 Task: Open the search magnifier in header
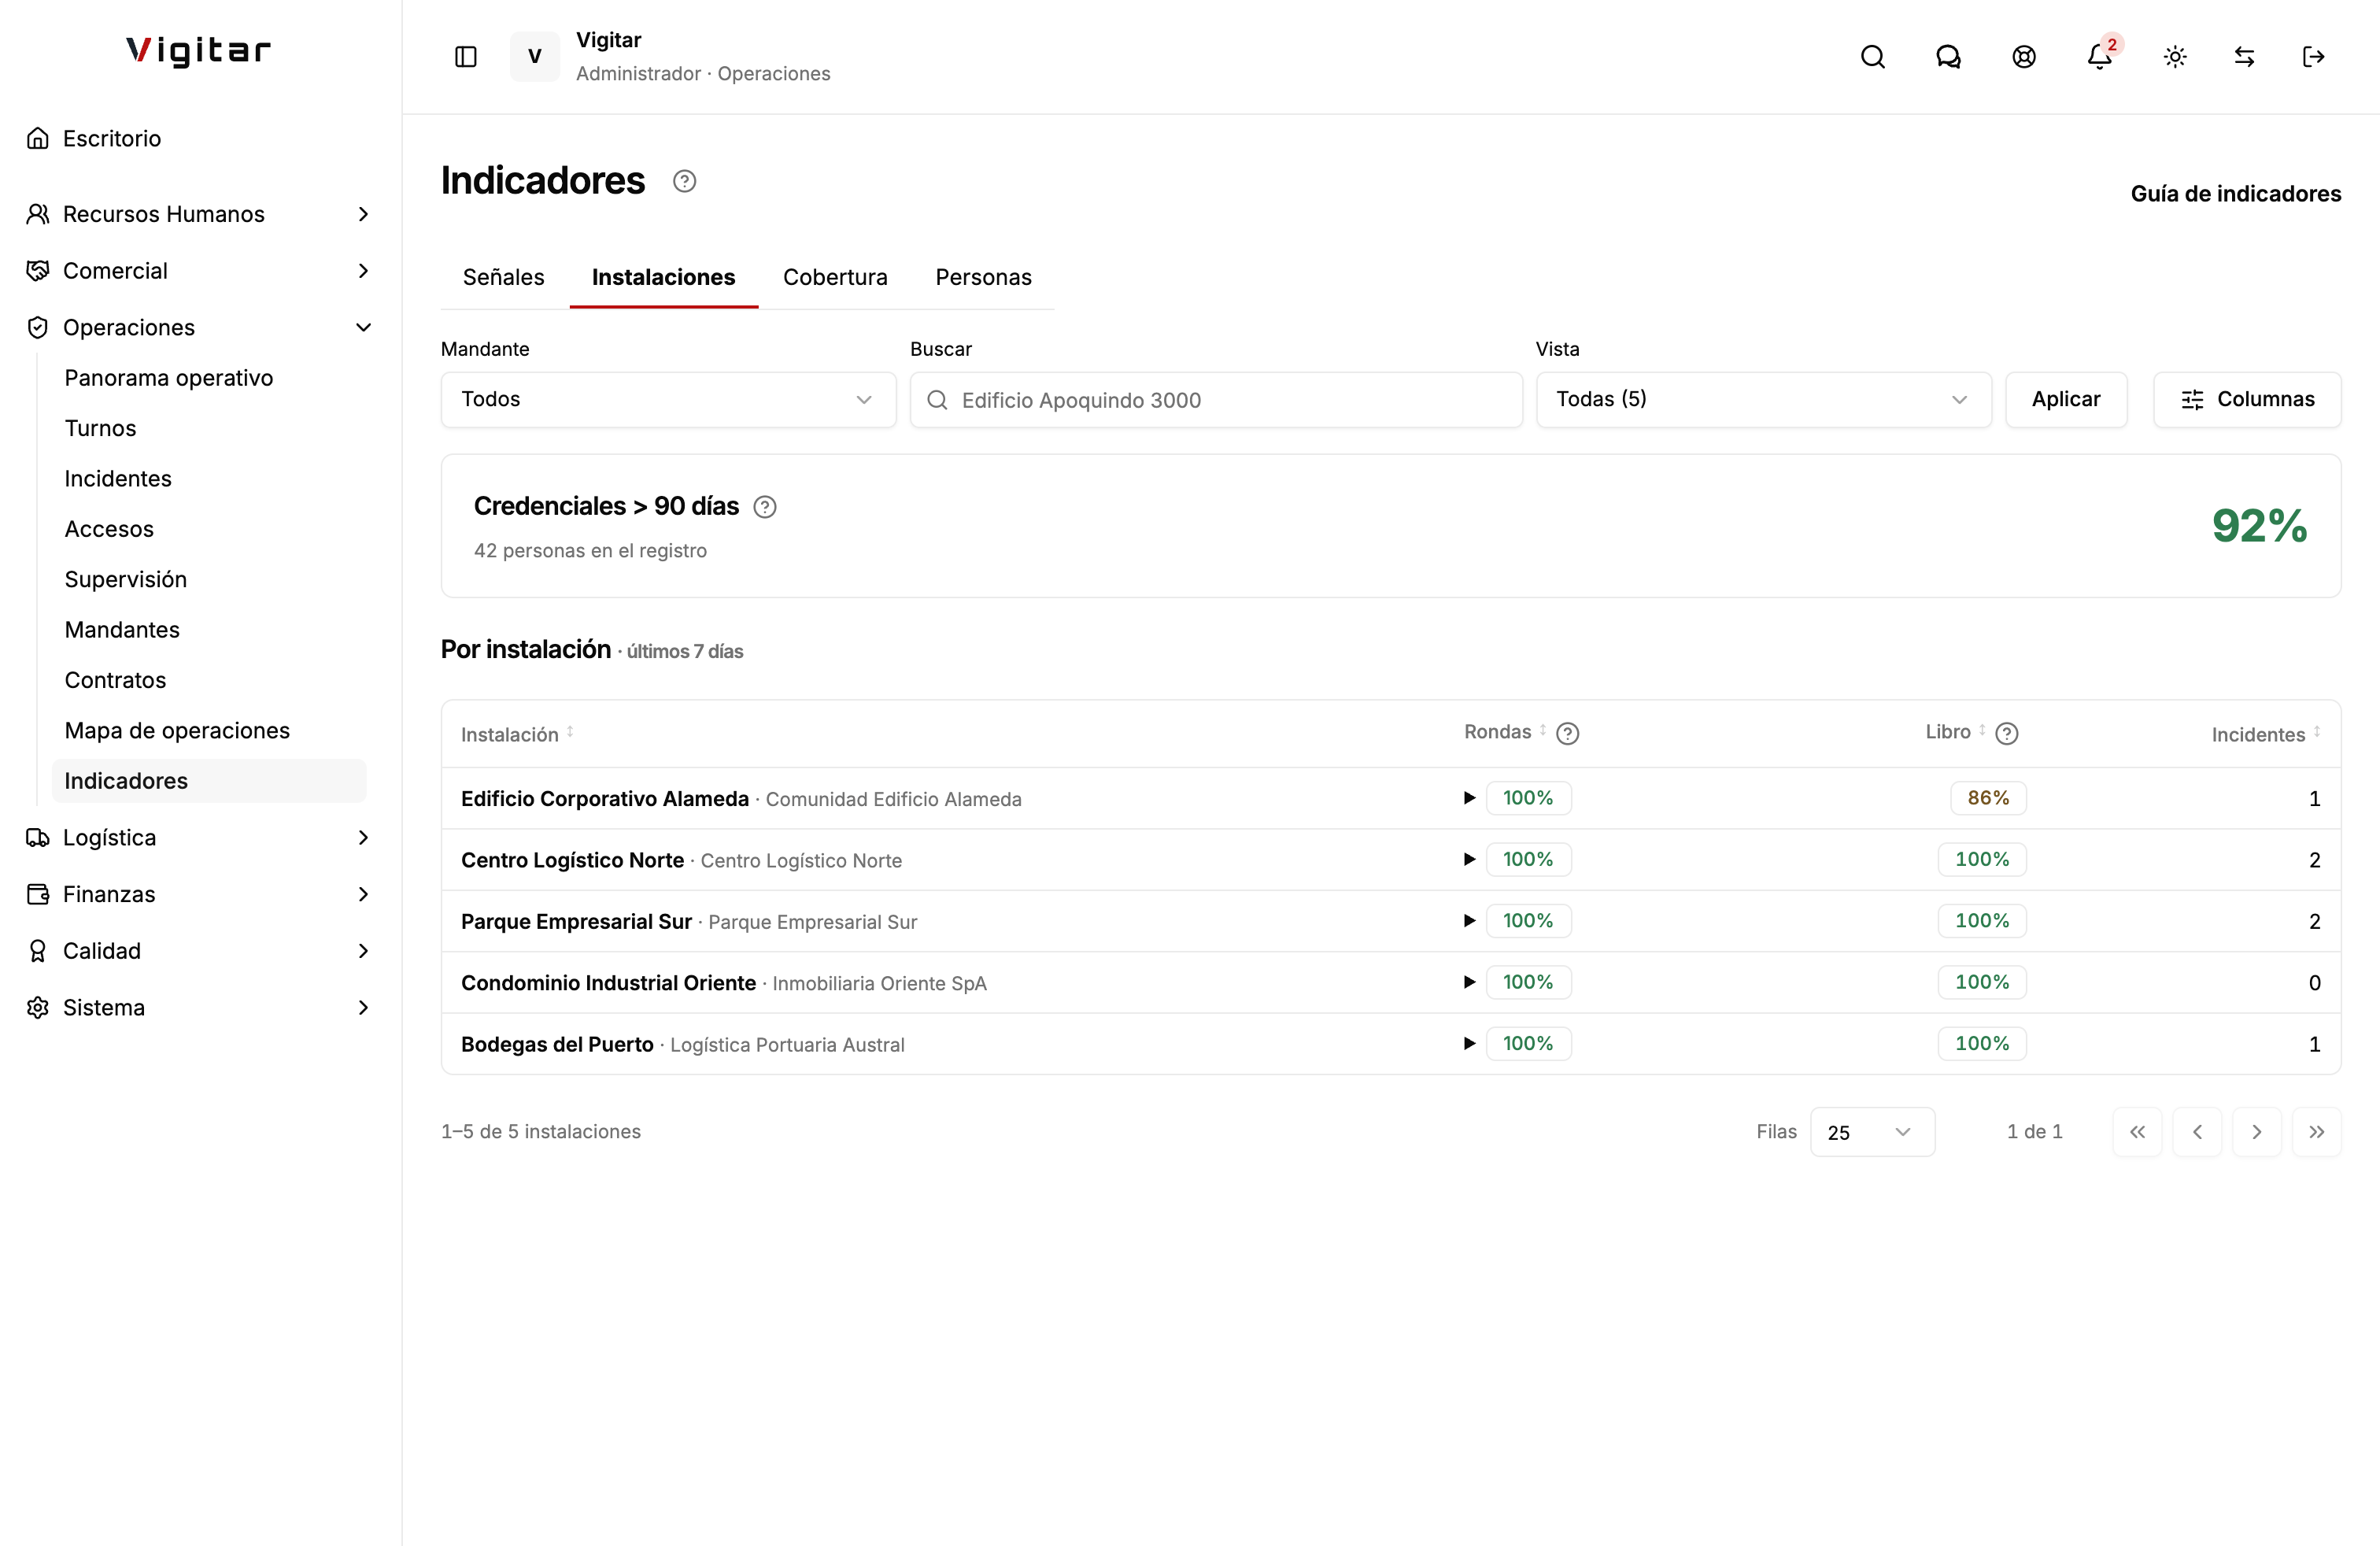point(1873,57)
